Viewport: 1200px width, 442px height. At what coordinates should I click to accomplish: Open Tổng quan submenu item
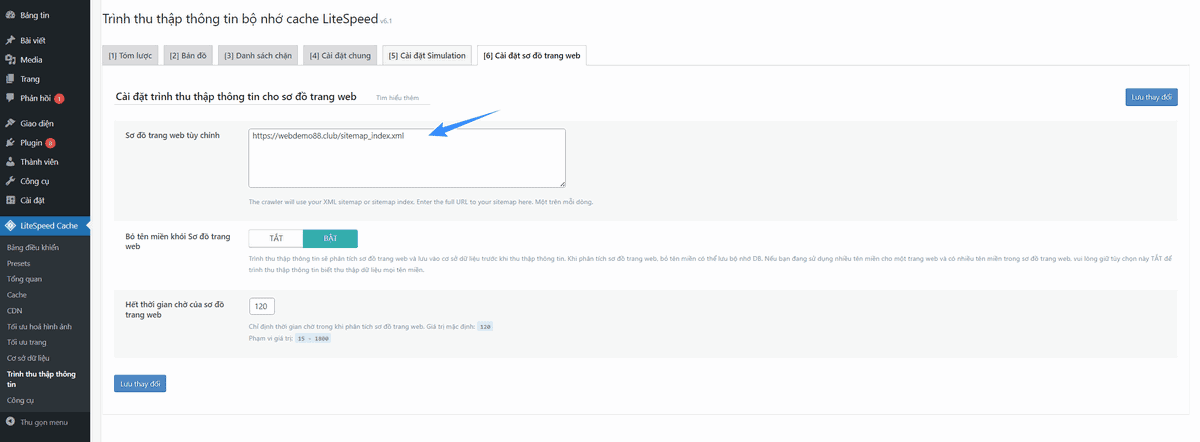24,280
